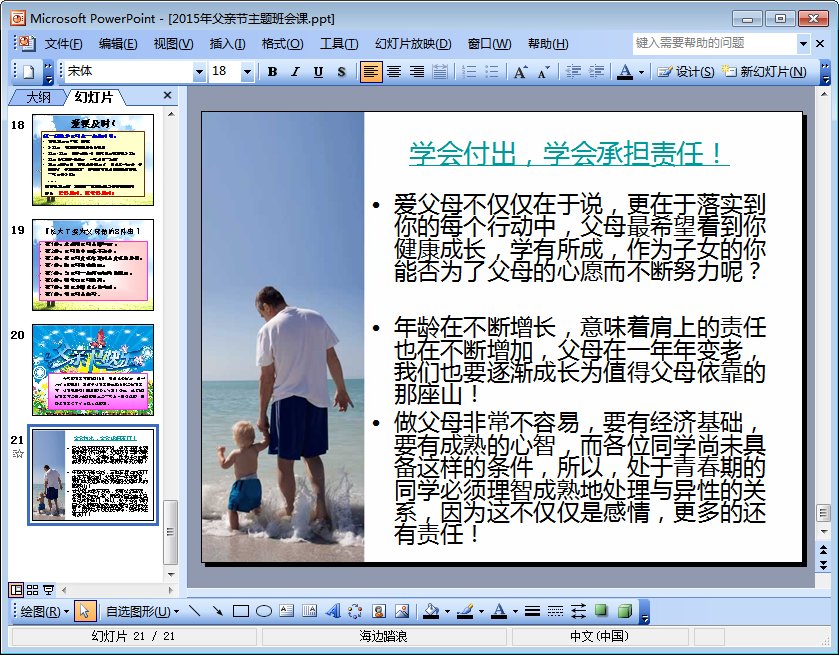Insert WordArt

333,611
